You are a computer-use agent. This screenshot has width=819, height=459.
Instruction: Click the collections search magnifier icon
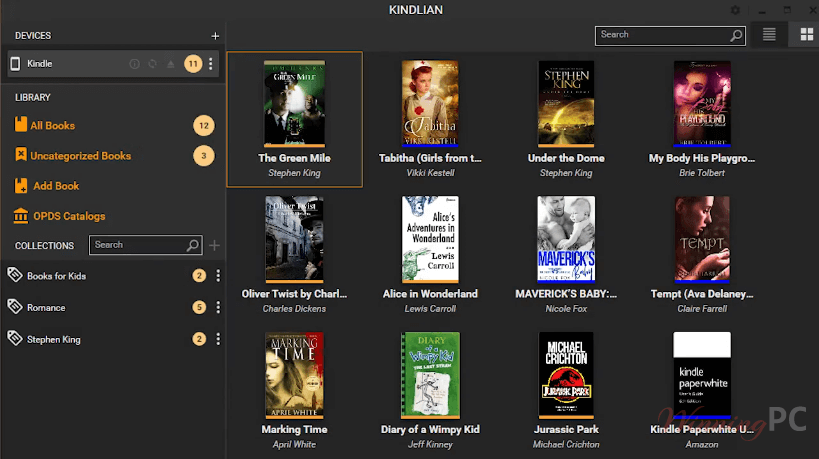[x=192, y=245]
